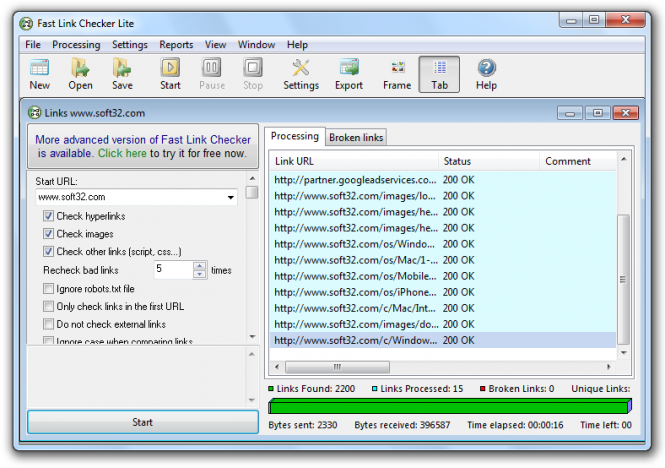
Task: Select the soft32.com/c/Mac/Int... row
Action: [x=443, y=308]
